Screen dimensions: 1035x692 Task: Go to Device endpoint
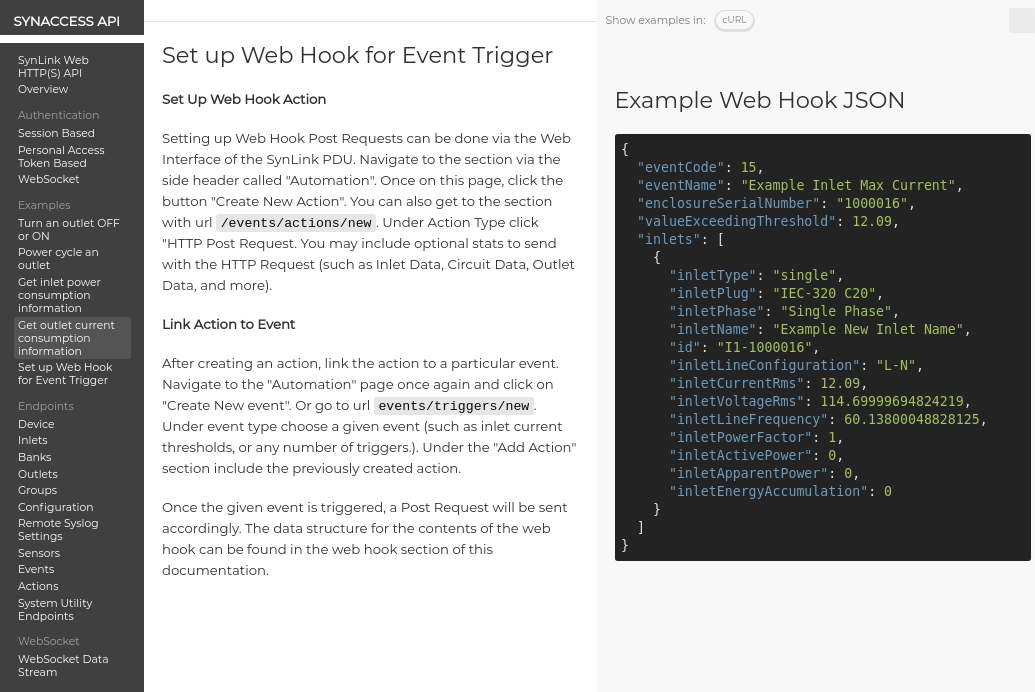click(x=36, y=424)
